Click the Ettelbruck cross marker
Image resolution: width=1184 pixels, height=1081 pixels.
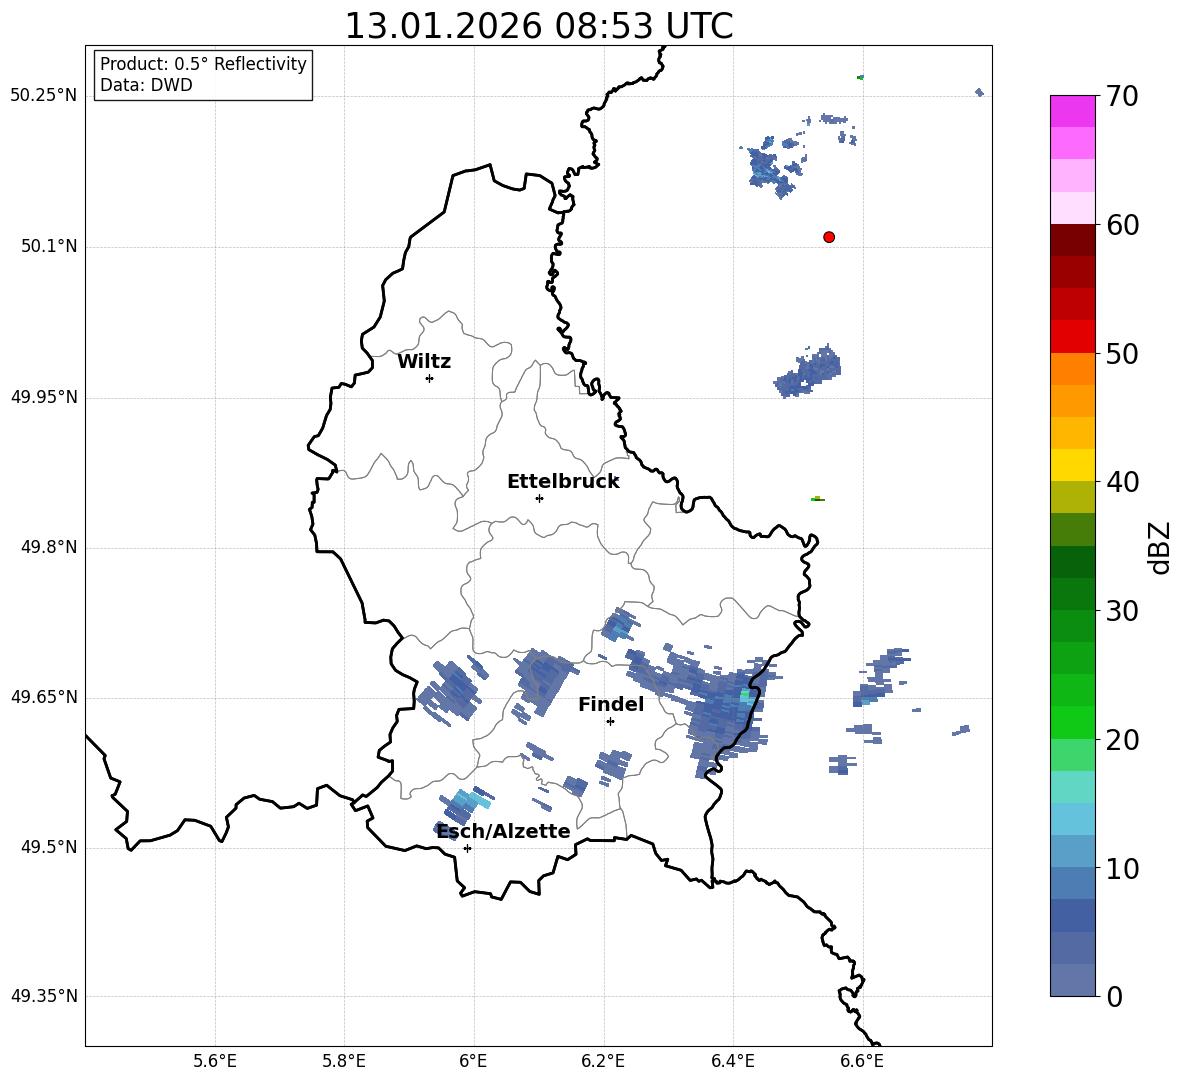pos(539,498)
